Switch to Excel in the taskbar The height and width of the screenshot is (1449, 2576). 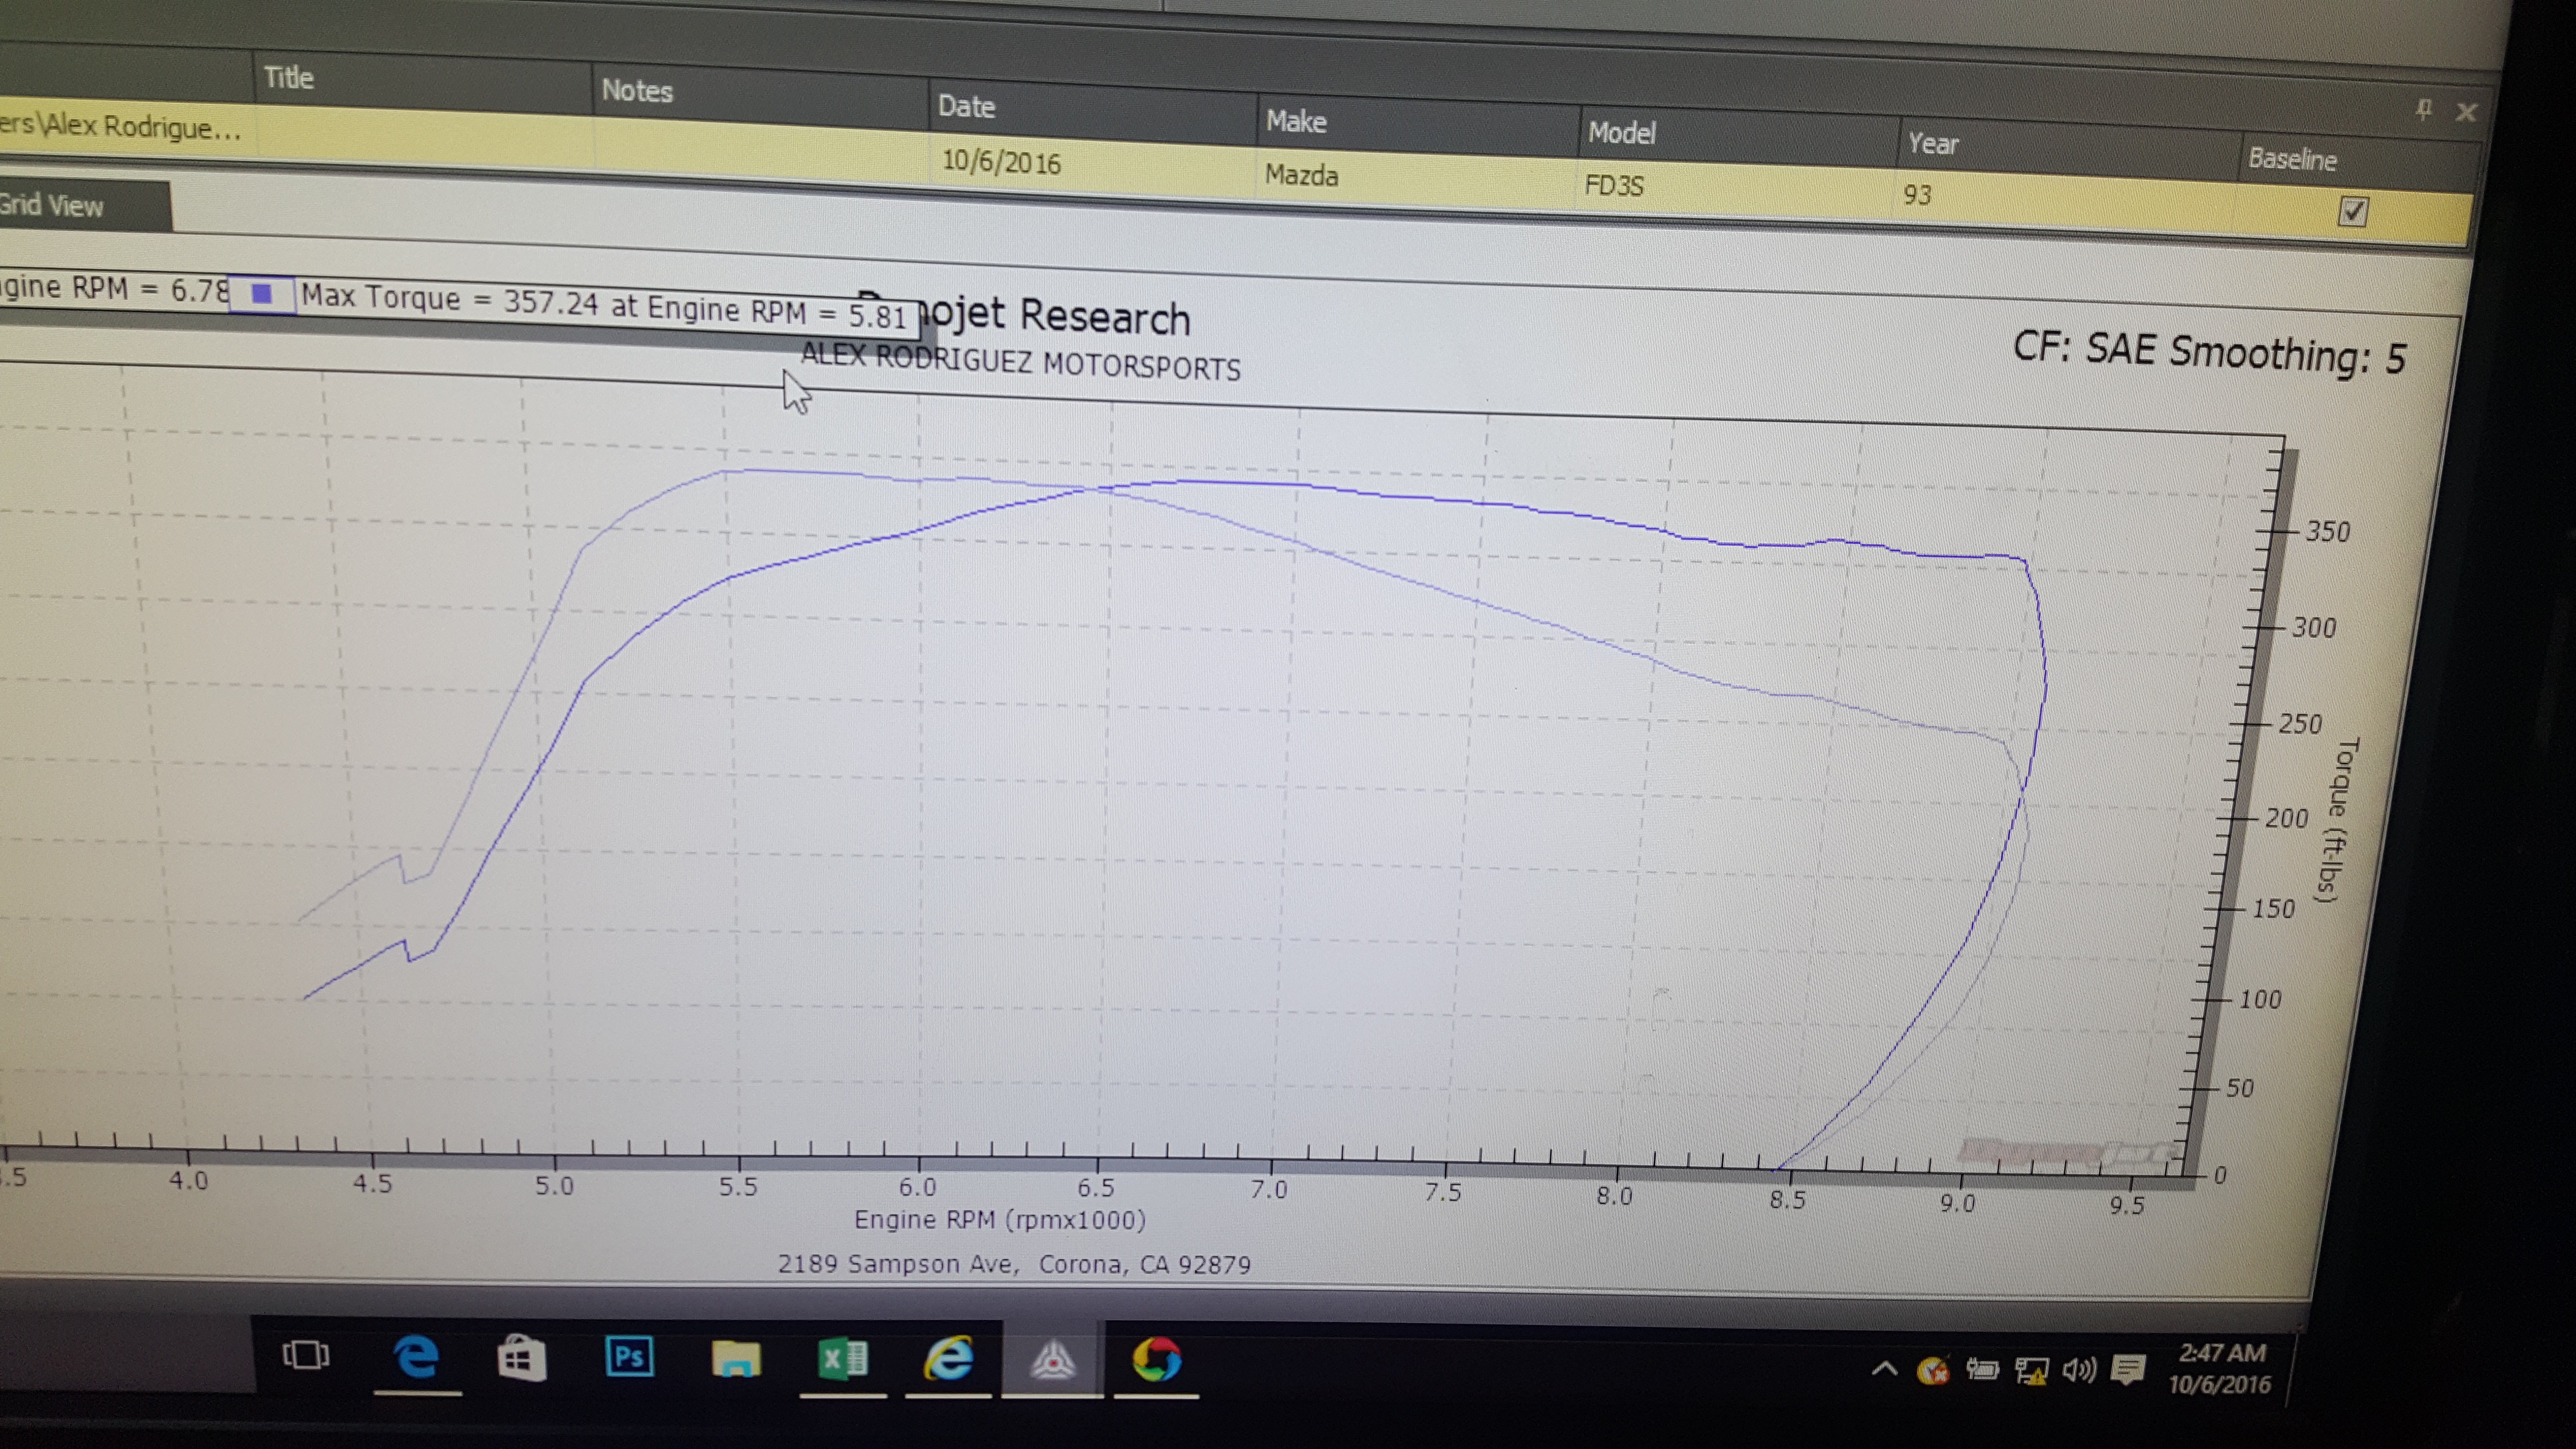click(x=843, y=1359)
